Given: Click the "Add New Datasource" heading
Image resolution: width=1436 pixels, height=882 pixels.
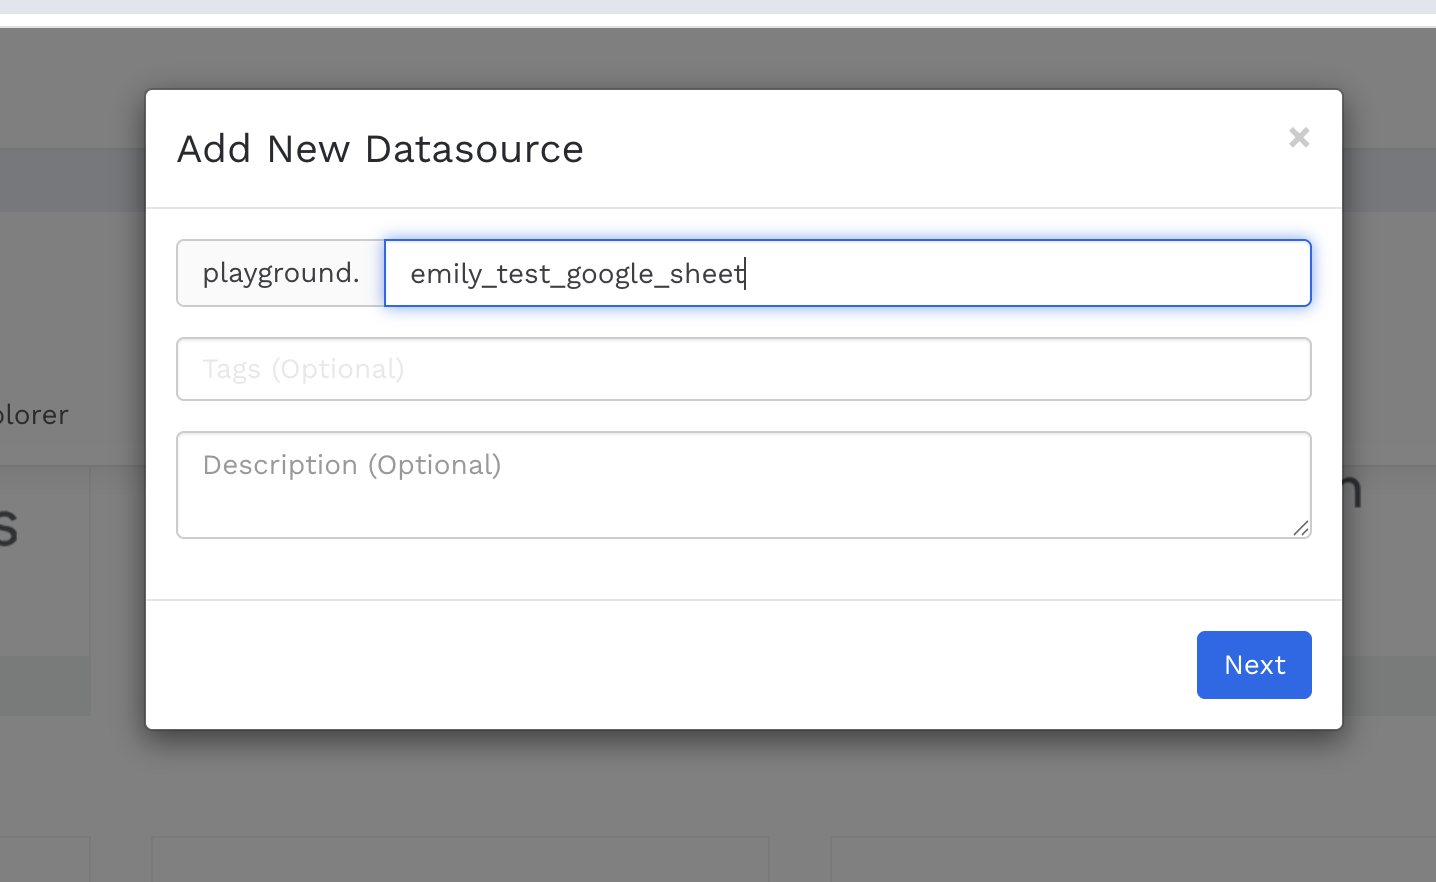Looking at the screenshot, I should [x=380, y=149].
